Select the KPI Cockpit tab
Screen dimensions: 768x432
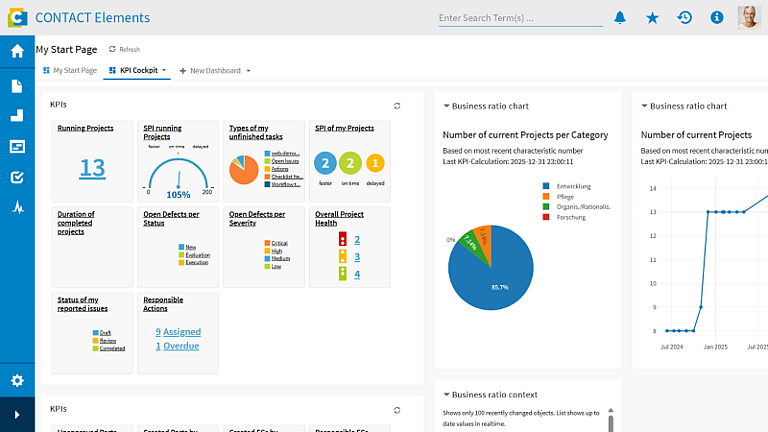[x=134, y=71]
